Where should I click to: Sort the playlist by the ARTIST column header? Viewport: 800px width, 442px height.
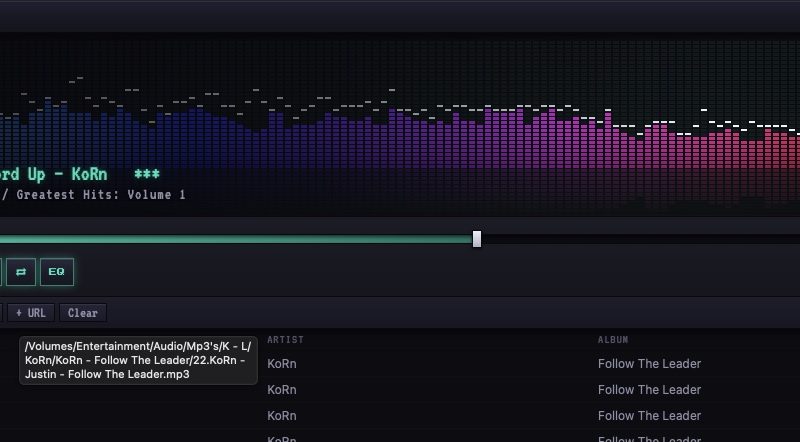point(285,339)
